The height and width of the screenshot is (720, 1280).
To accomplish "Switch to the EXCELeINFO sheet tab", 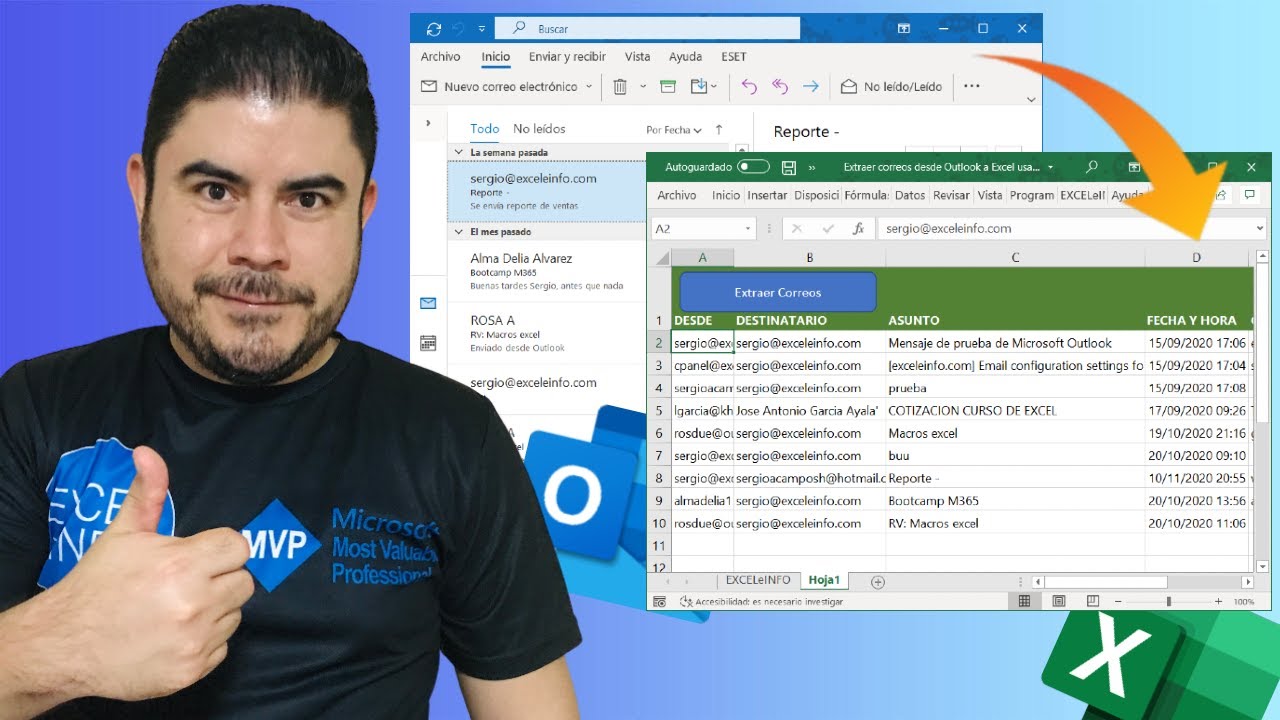I will click(758, 580).
